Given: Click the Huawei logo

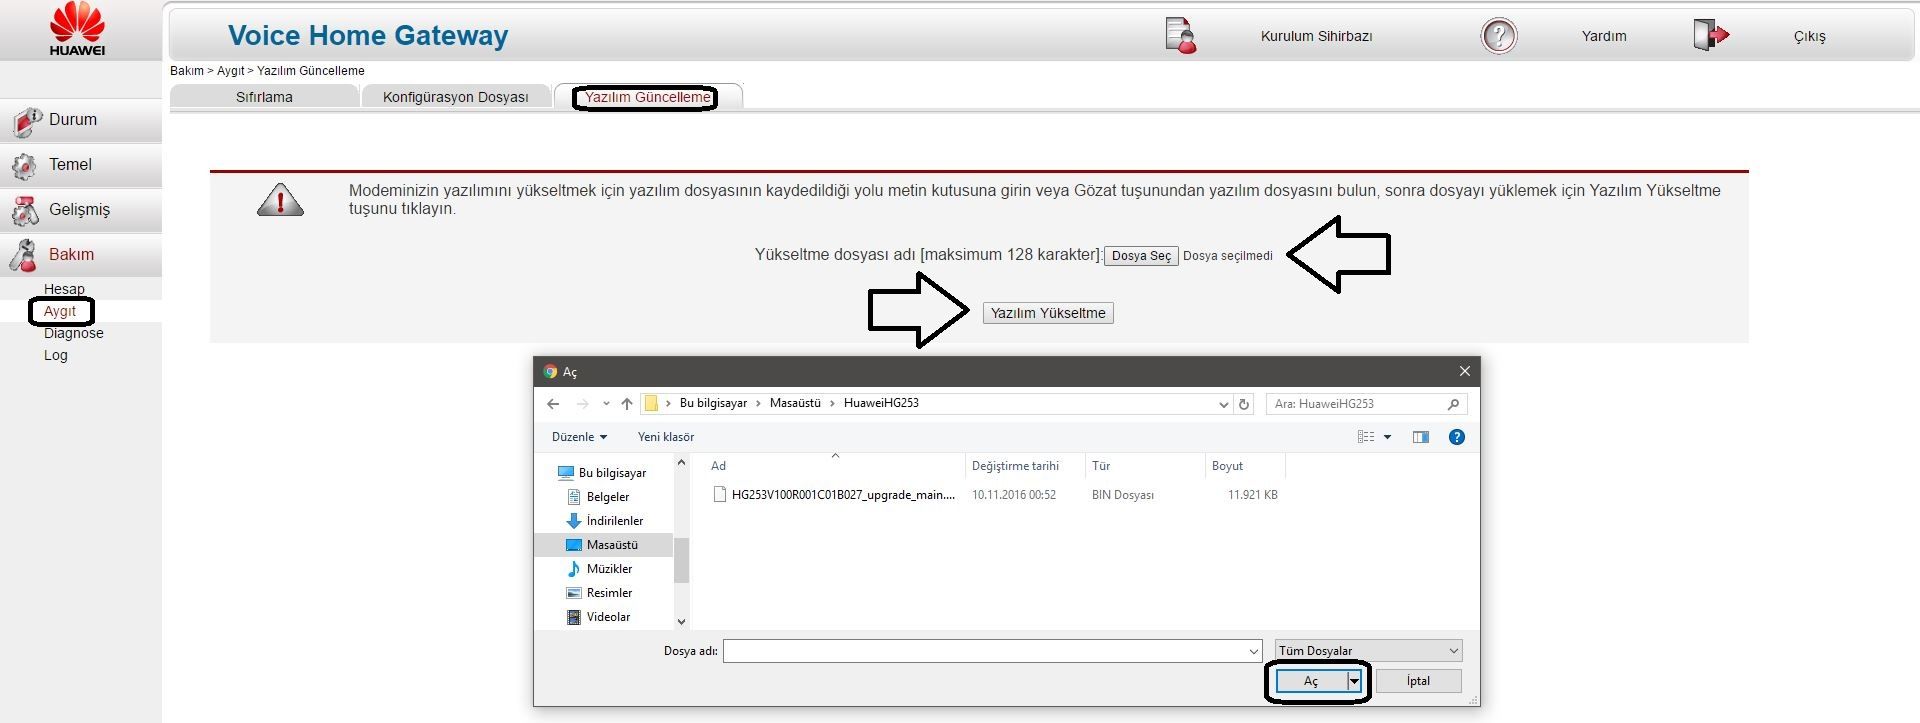Looking at the screenshot, I should (77, 28).
